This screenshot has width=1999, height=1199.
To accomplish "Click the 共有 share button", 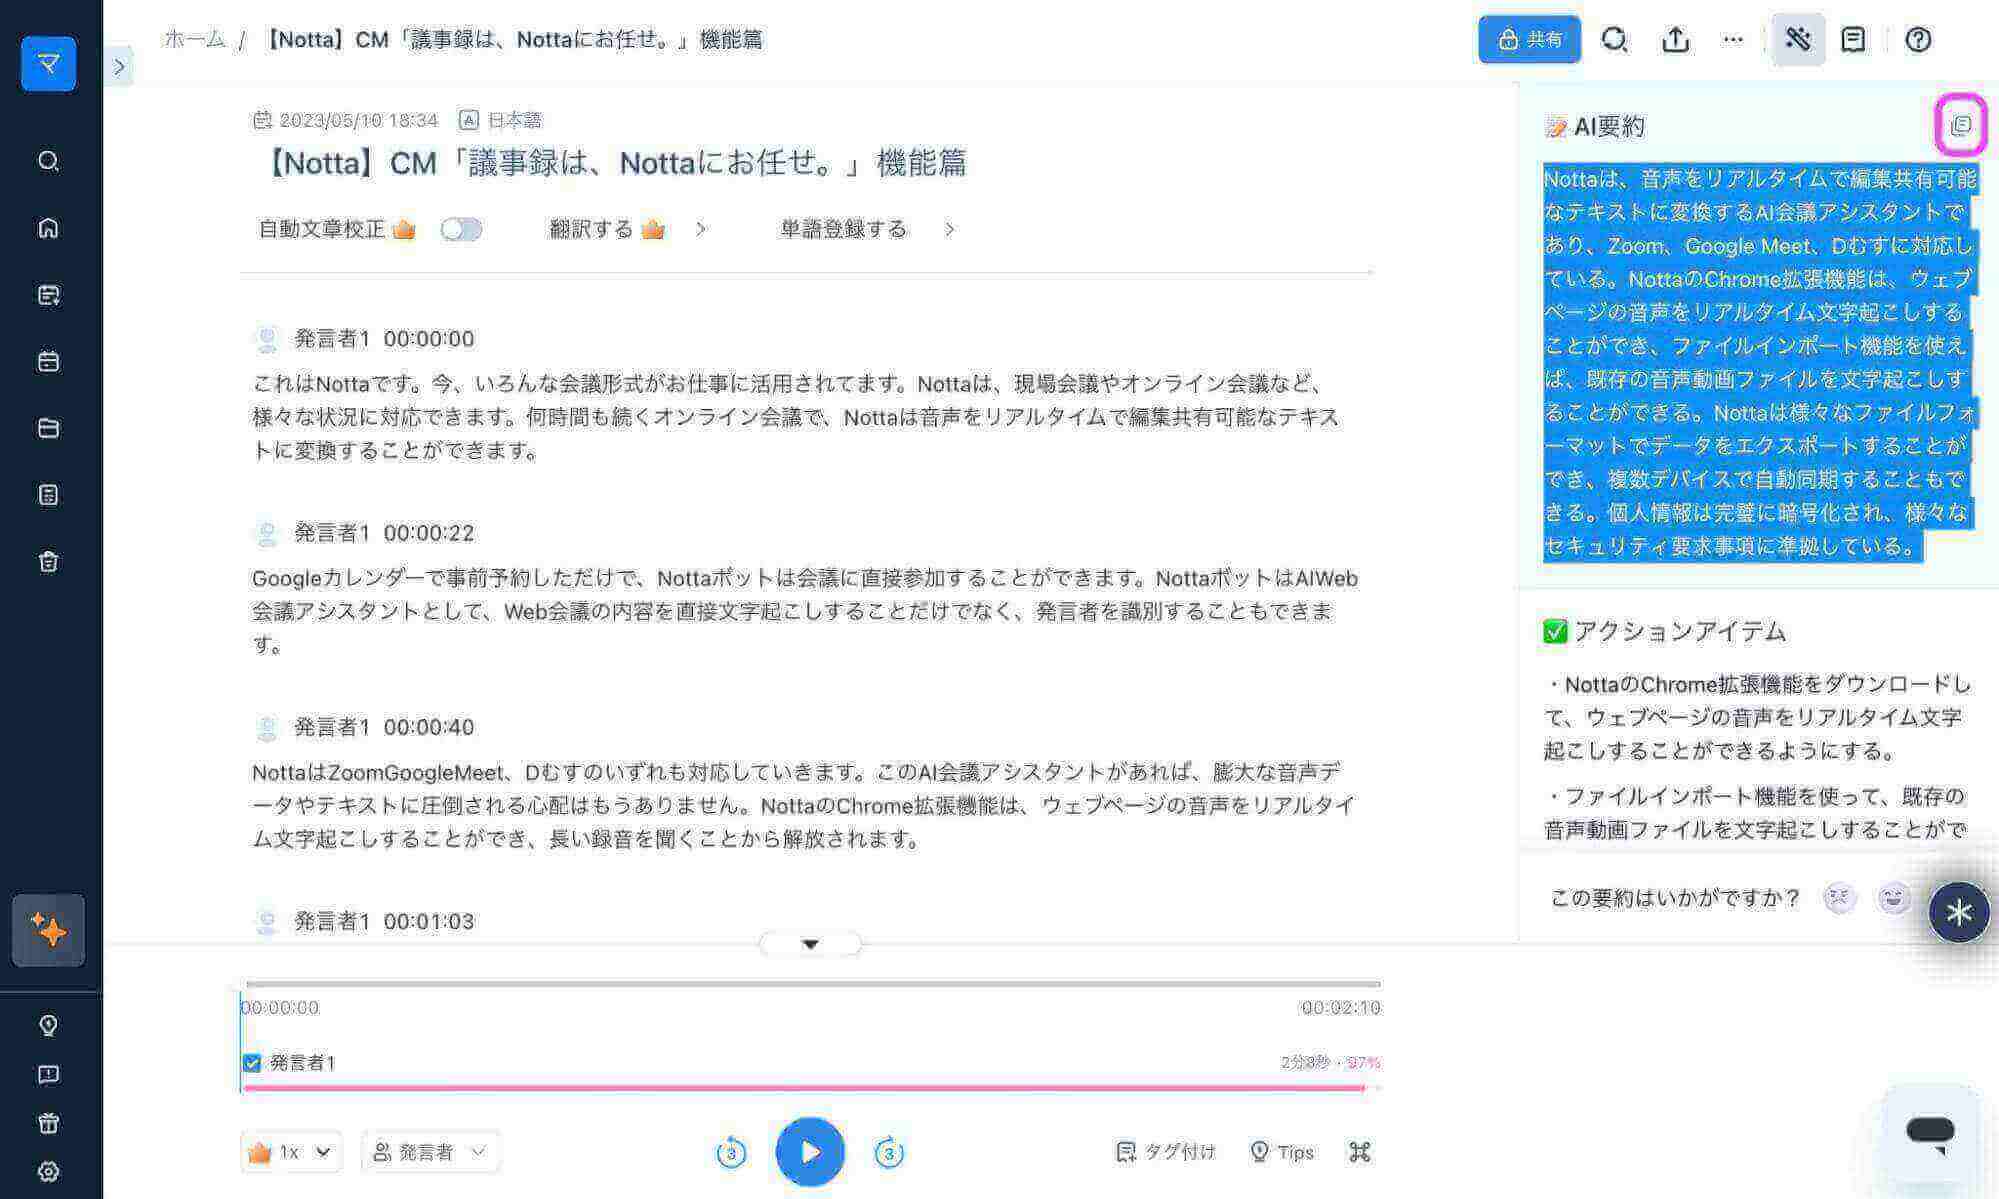I will (x=1529, y=39).
